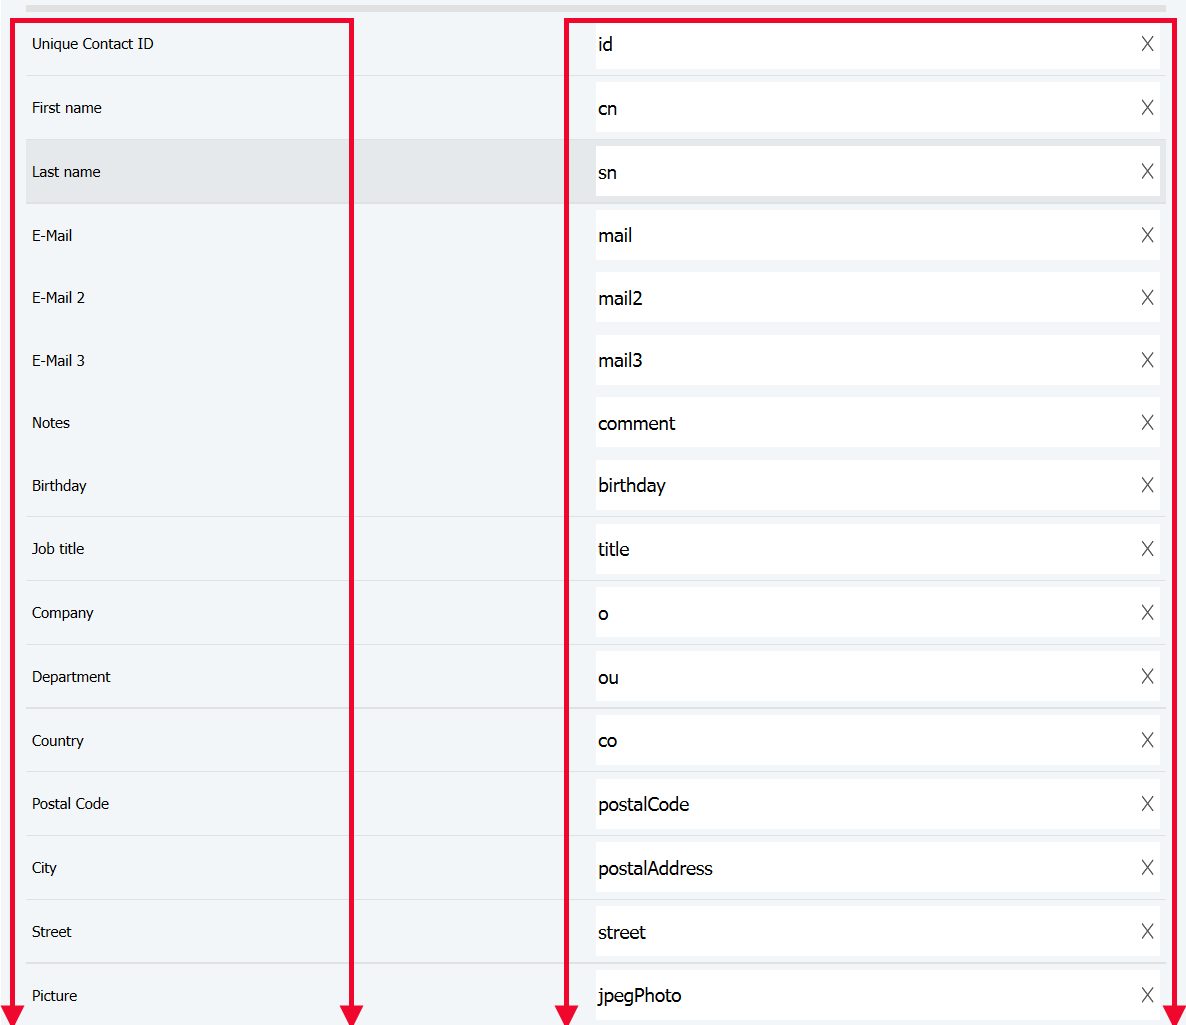Remove the 'postalCode' value using X icon
The width and height of the screenshot is (1186, 1025).
coord(1147,804)
